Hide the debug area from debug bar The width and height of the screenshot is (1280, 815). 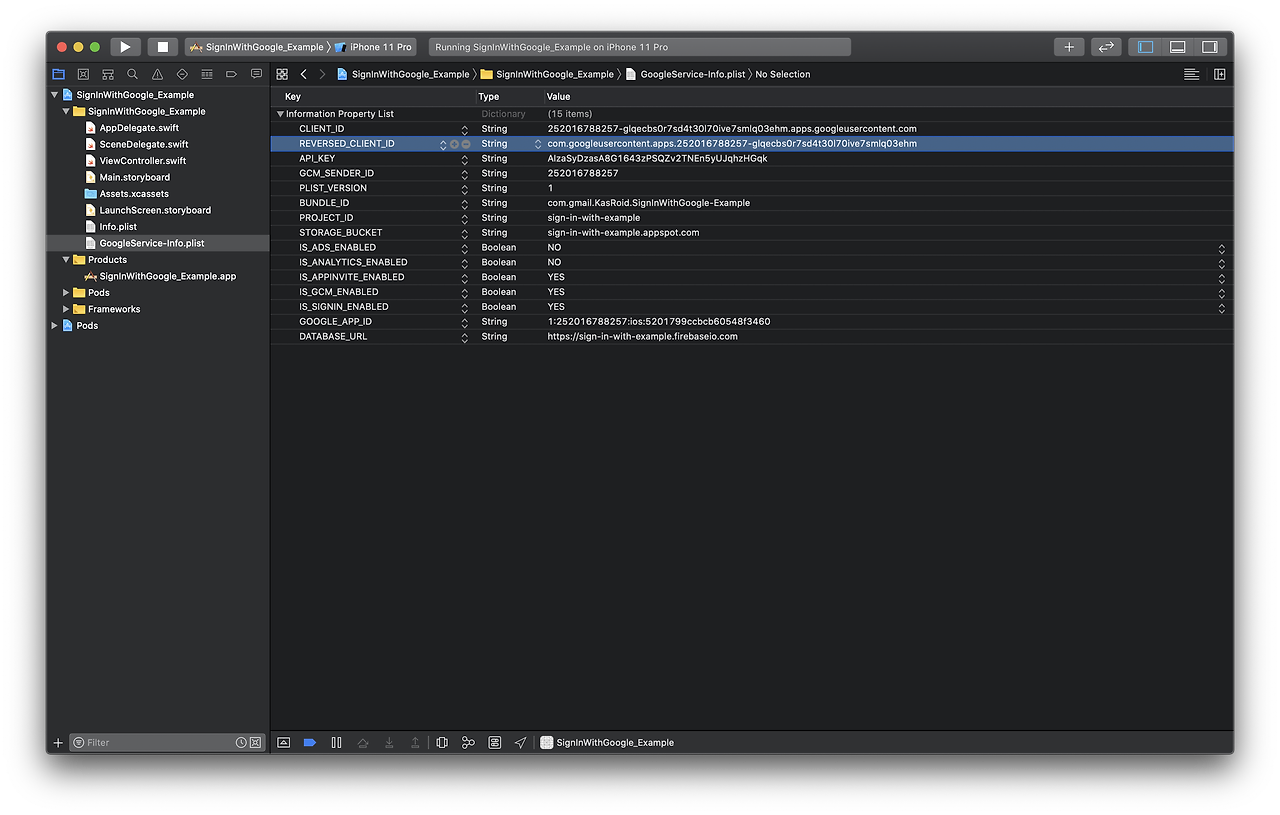[x=284, y=743]
